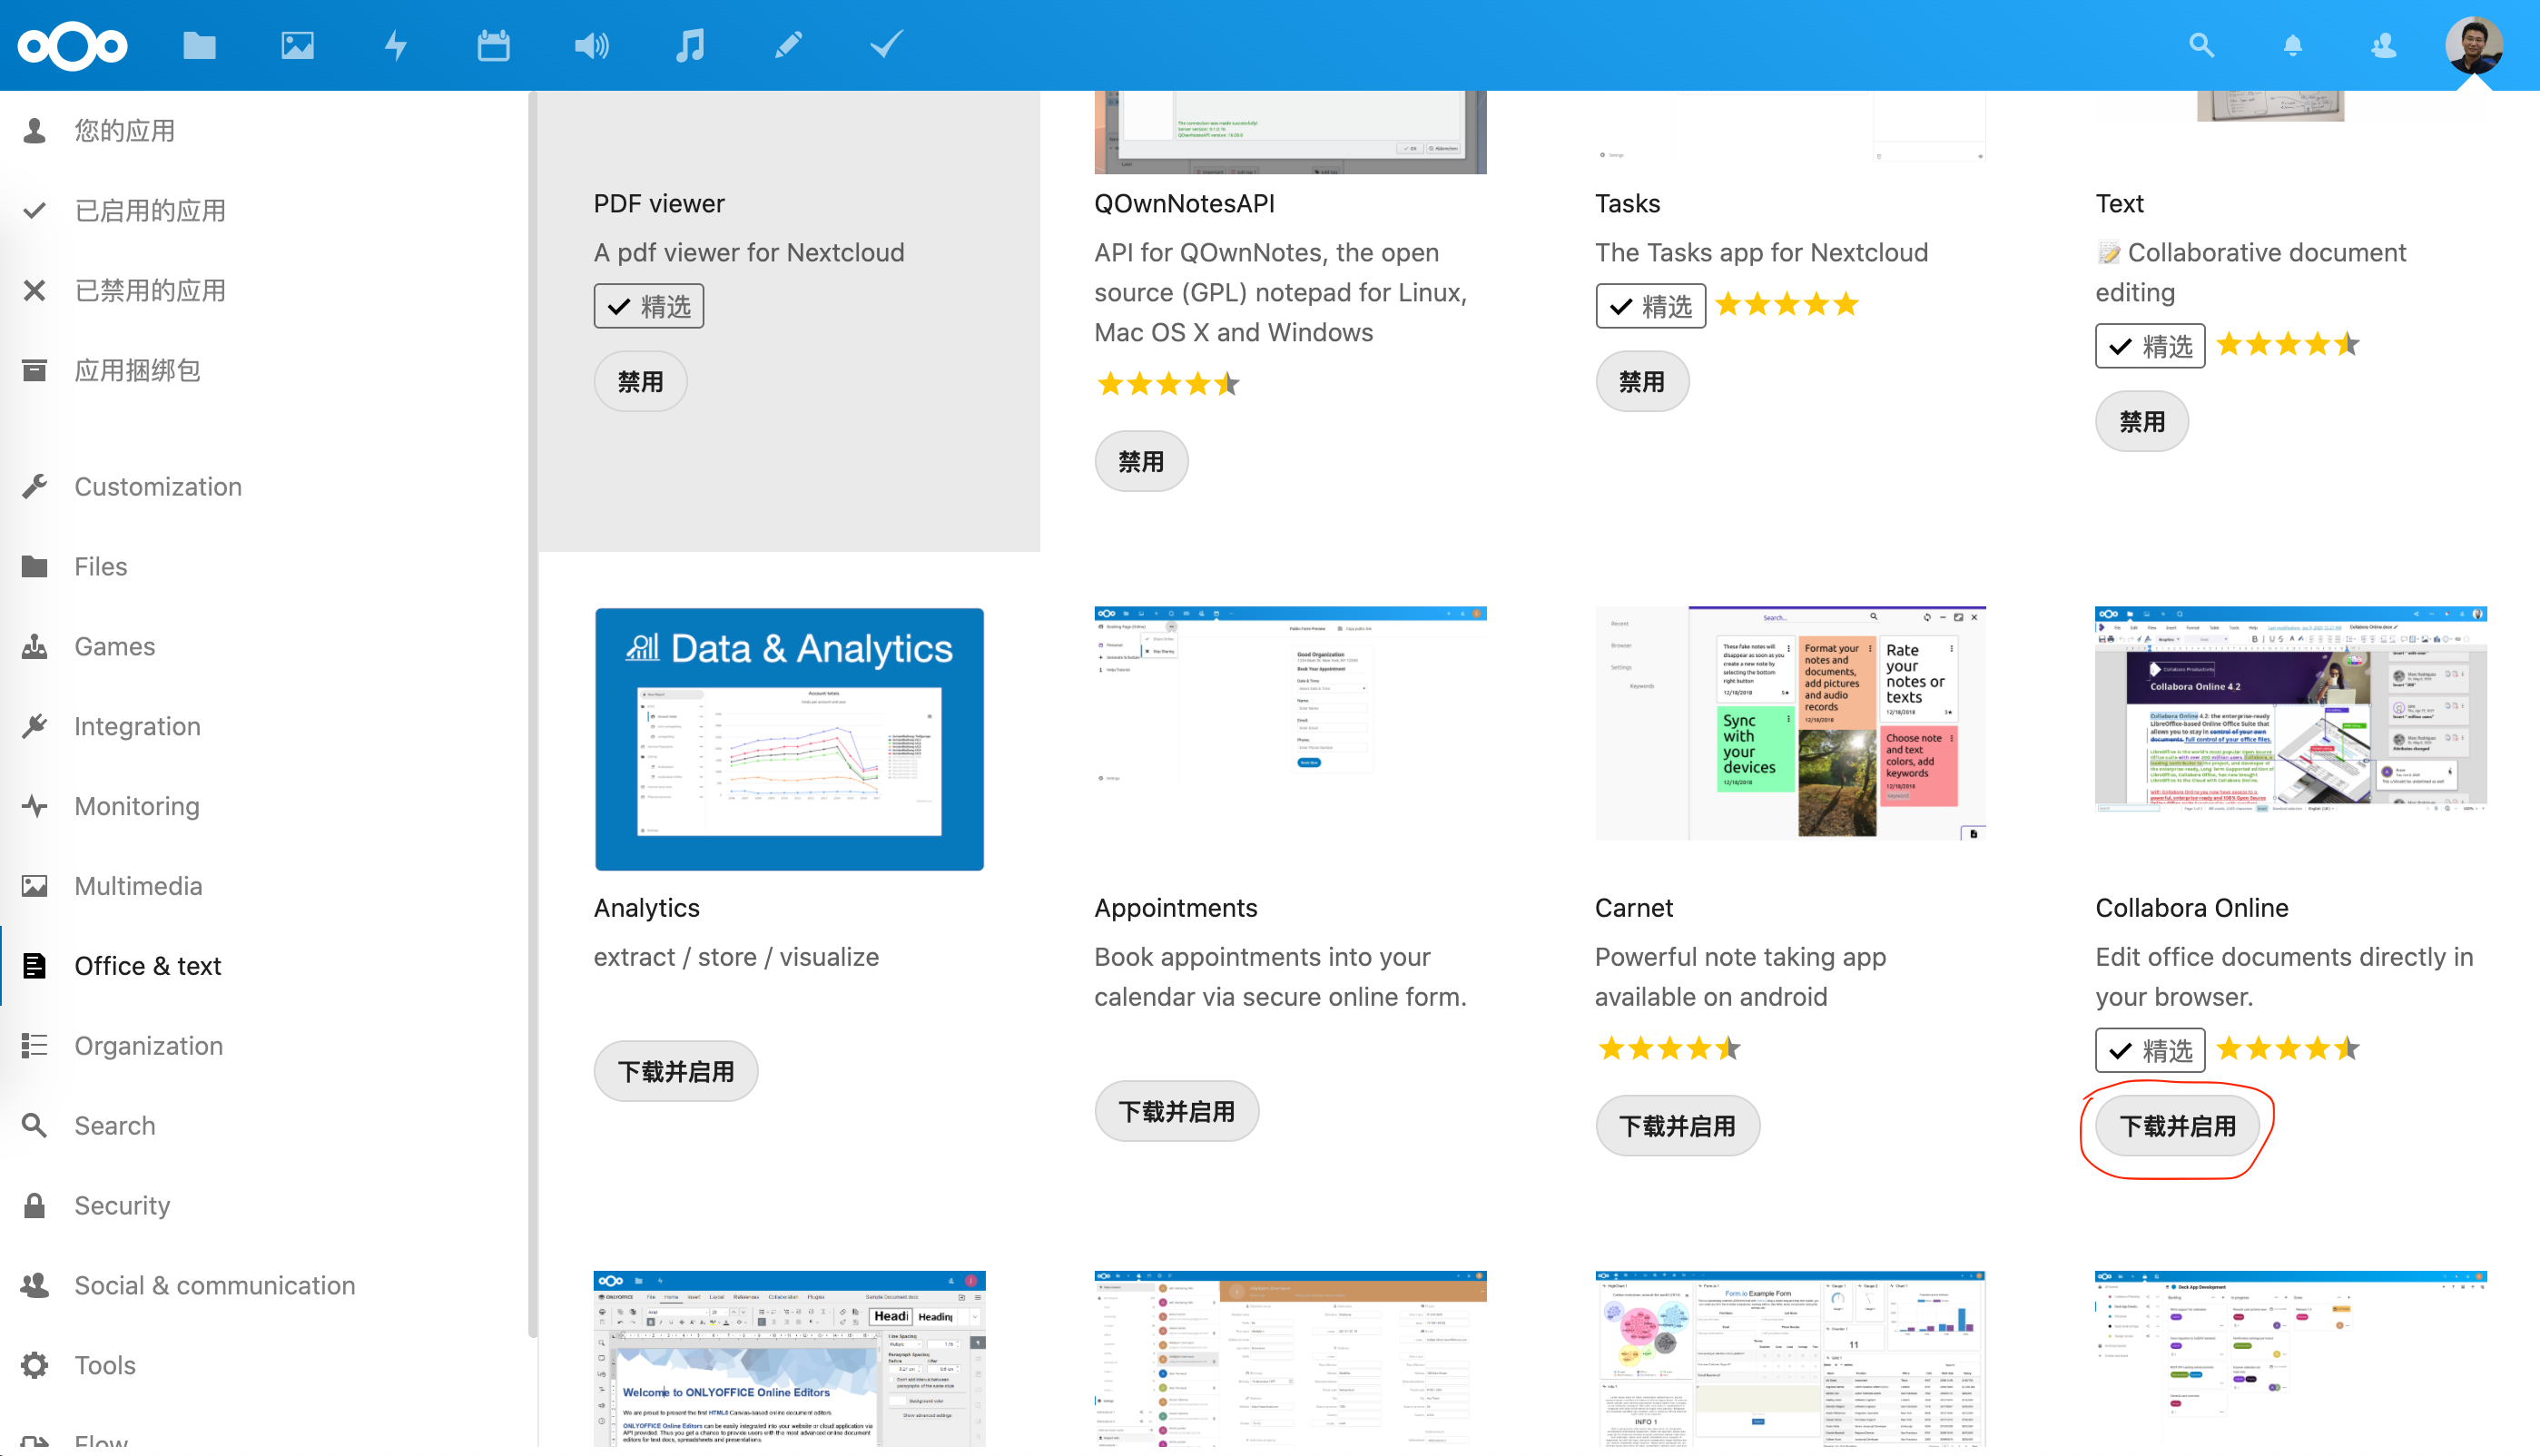Open the Appointments screenshot thumbnail
The width and height of the screenshot is (2540, 1456).
(x=1290, y=695)
